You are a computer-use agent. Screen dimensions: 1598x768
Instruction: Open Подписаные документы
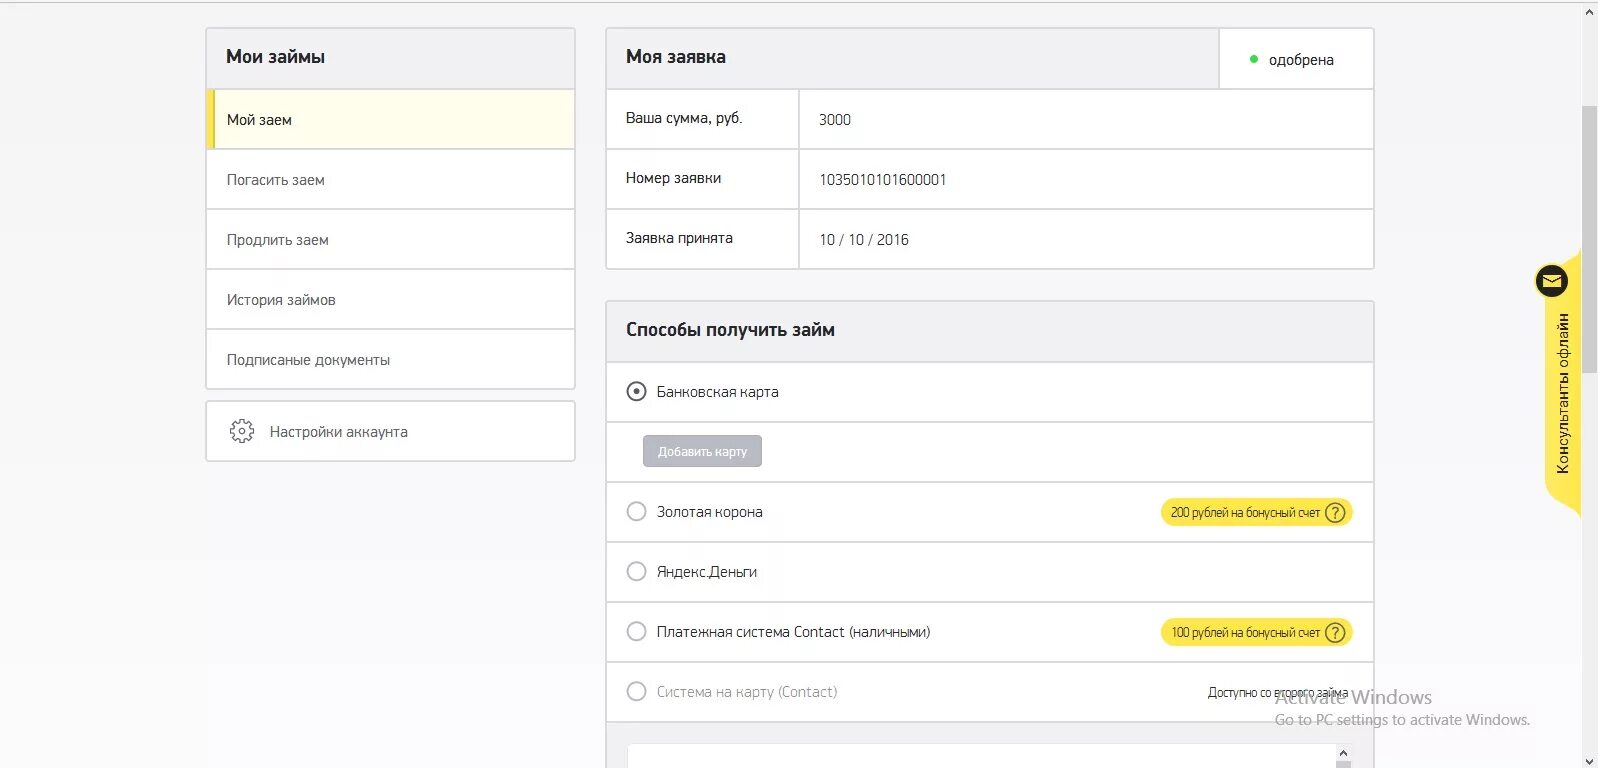pyautogui.click(x=390, y=360)
